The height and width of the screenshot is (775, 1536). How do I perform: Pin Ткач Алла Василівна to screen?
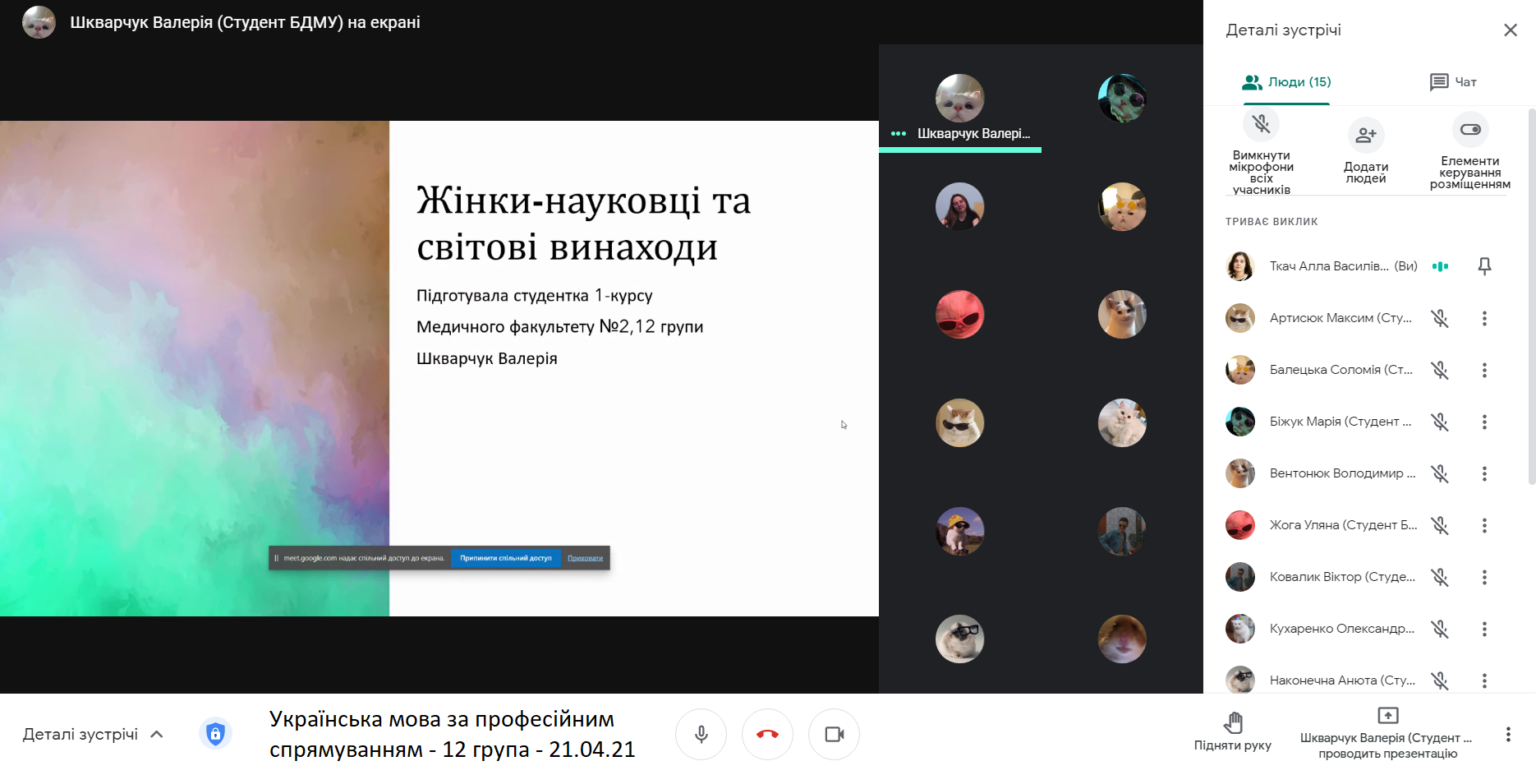click(1484, 266)
